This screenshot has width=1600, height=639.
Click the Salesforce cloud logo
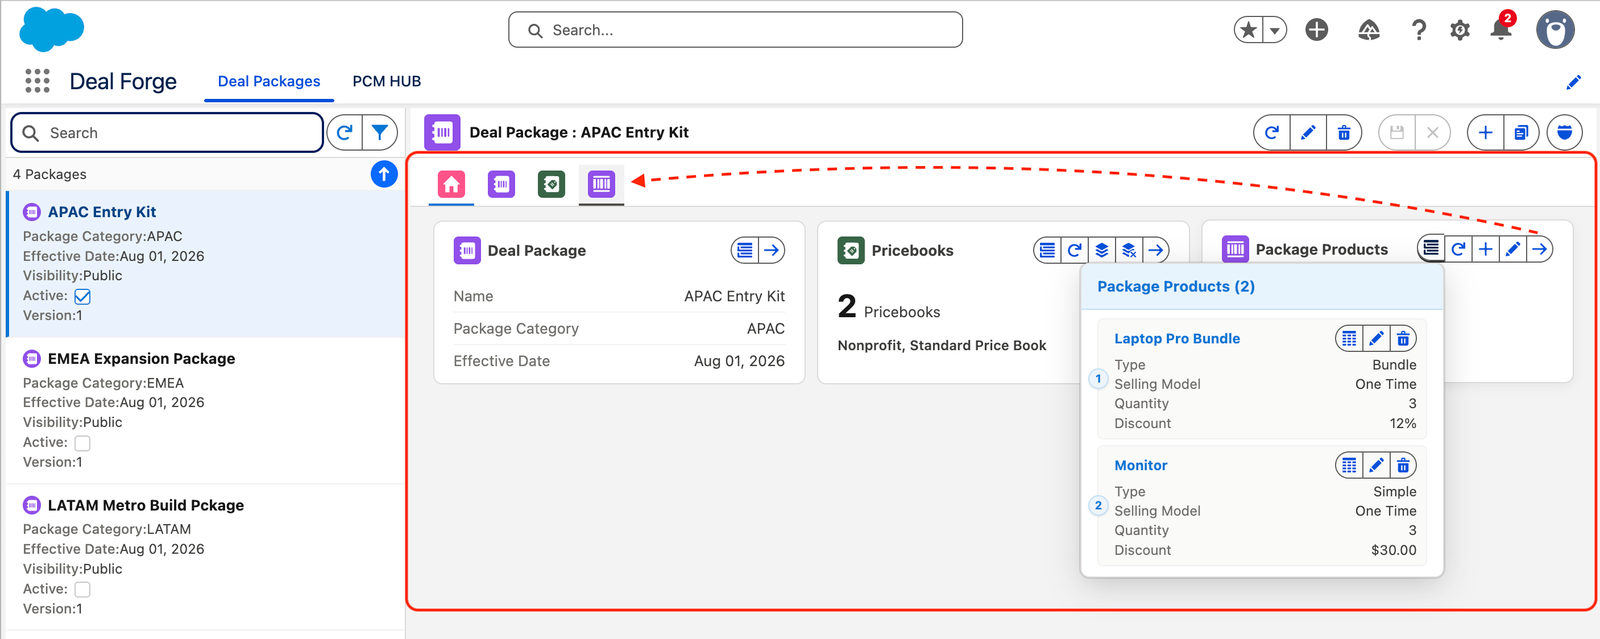click(52, 29)
